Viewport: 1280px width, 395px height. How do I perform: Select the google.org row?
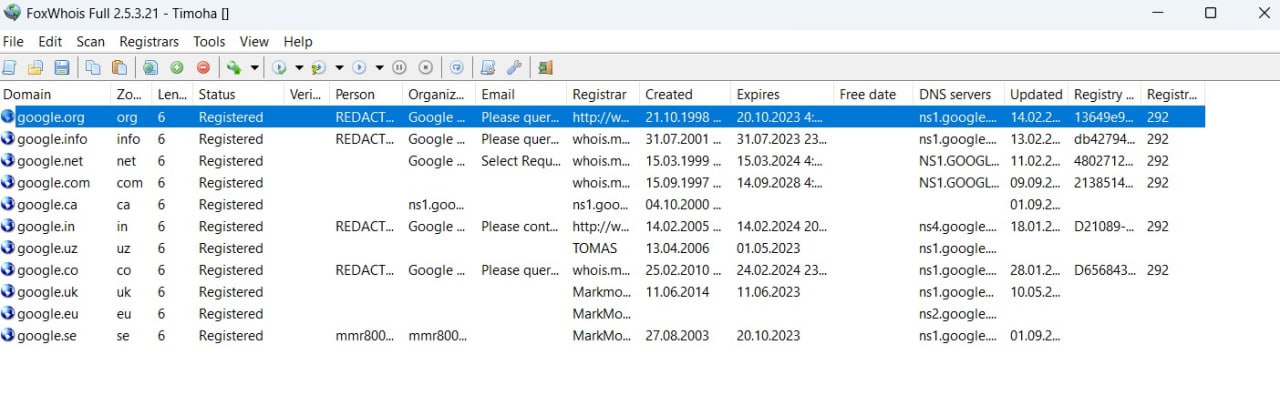(602, 117)
